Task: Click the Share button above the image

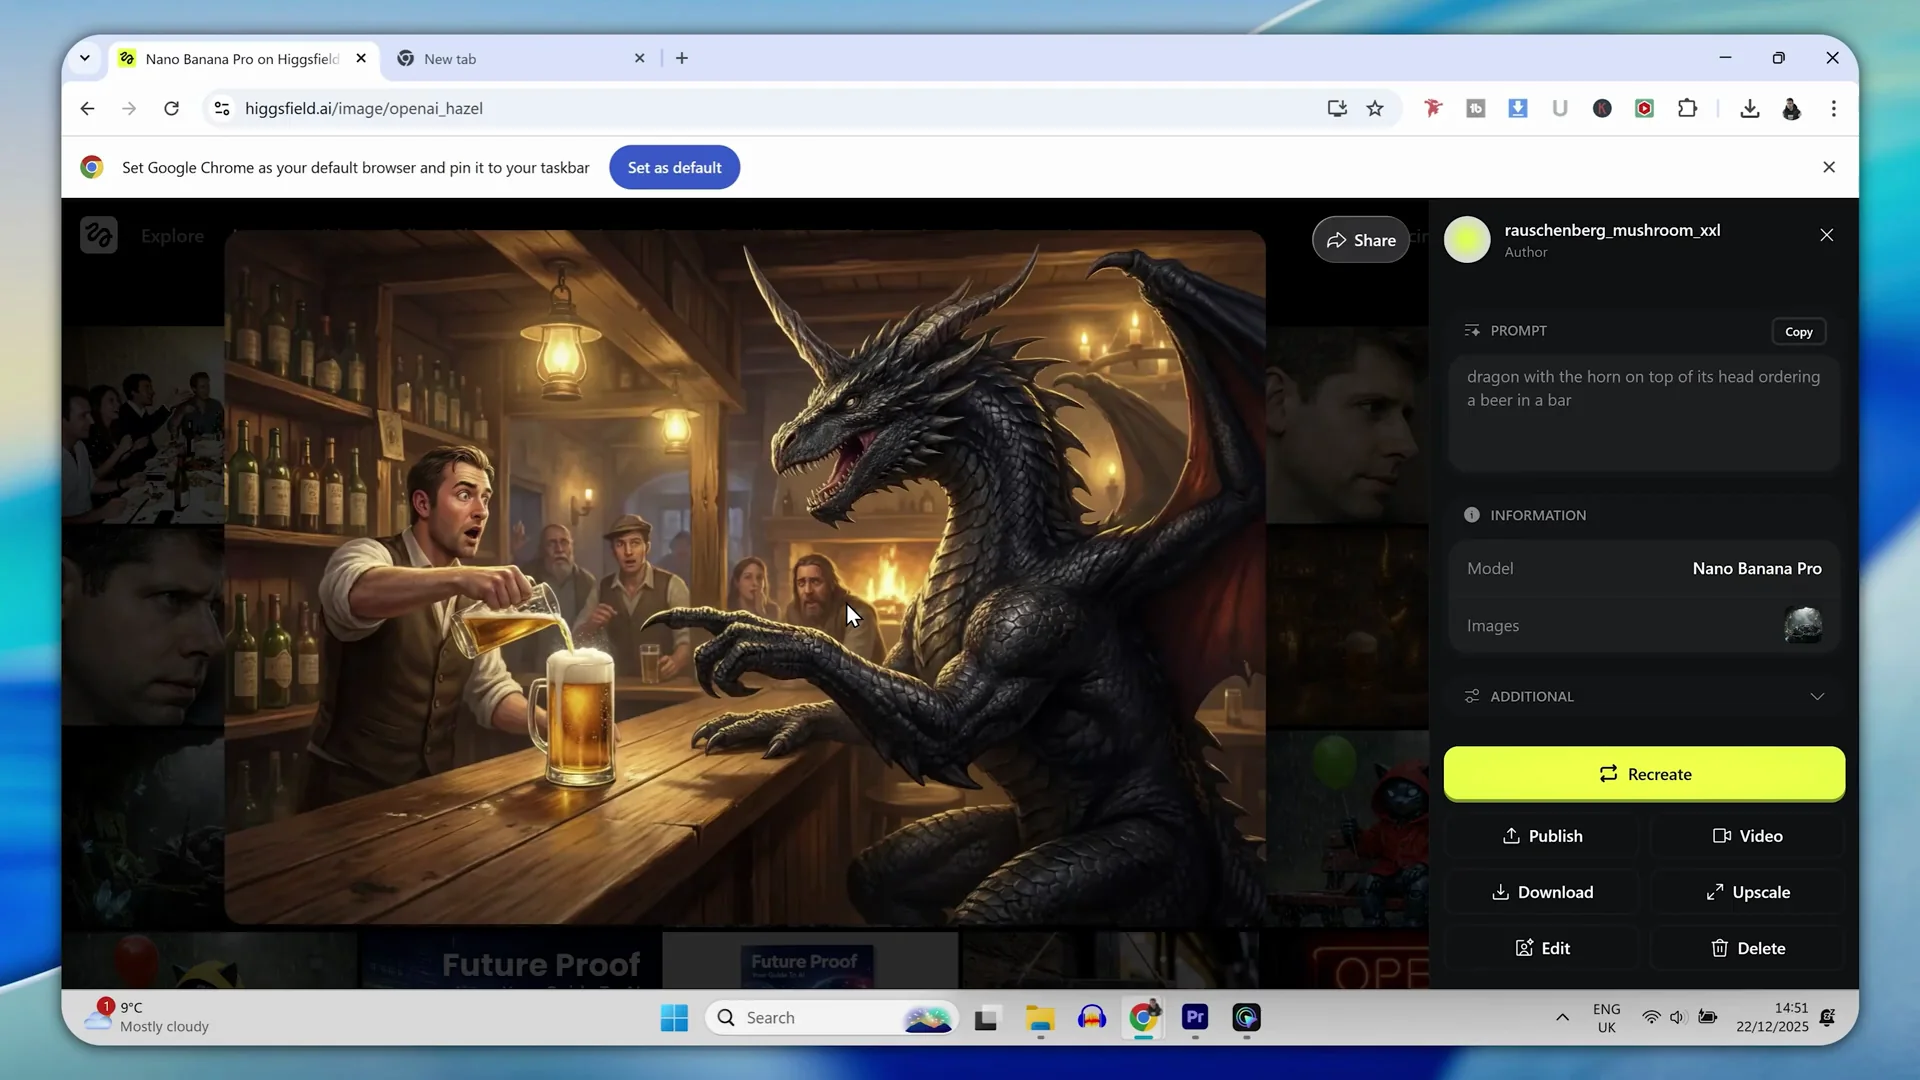Action: [1361, 240]
